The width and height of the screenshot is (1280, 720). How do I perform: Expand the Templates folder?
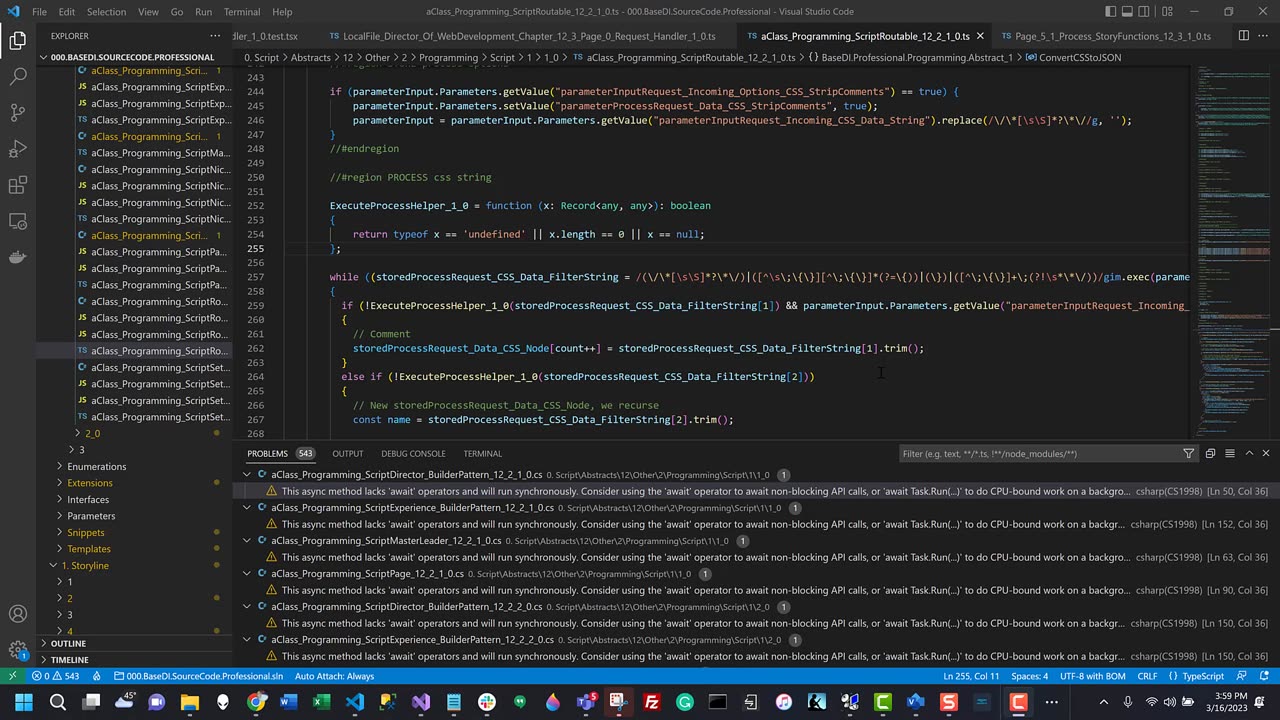pyautogui.click(x=88, y=549)
